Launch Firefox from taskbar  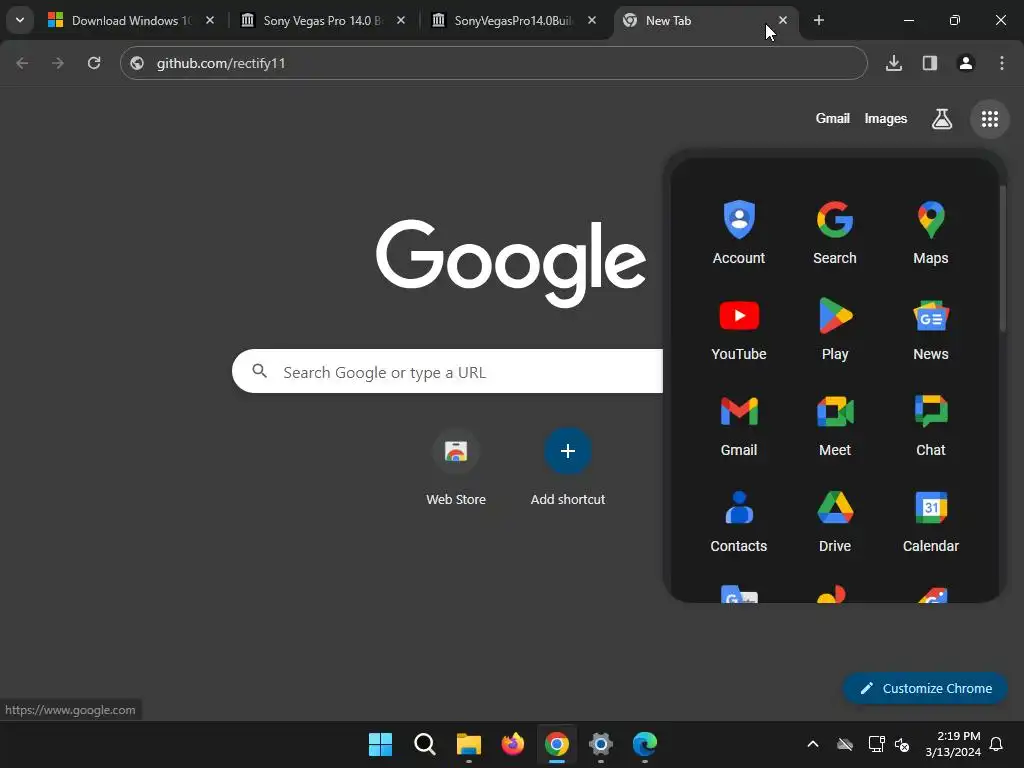point(513,744)
